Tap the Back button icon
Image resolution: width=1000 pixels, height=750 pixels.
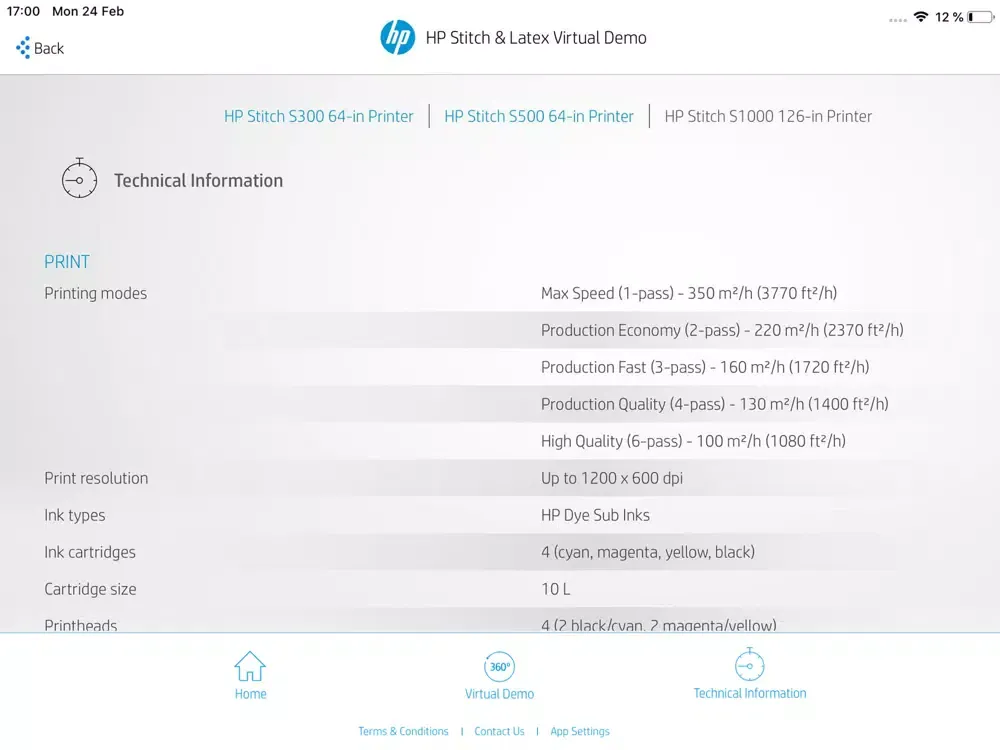pos(24,48)
